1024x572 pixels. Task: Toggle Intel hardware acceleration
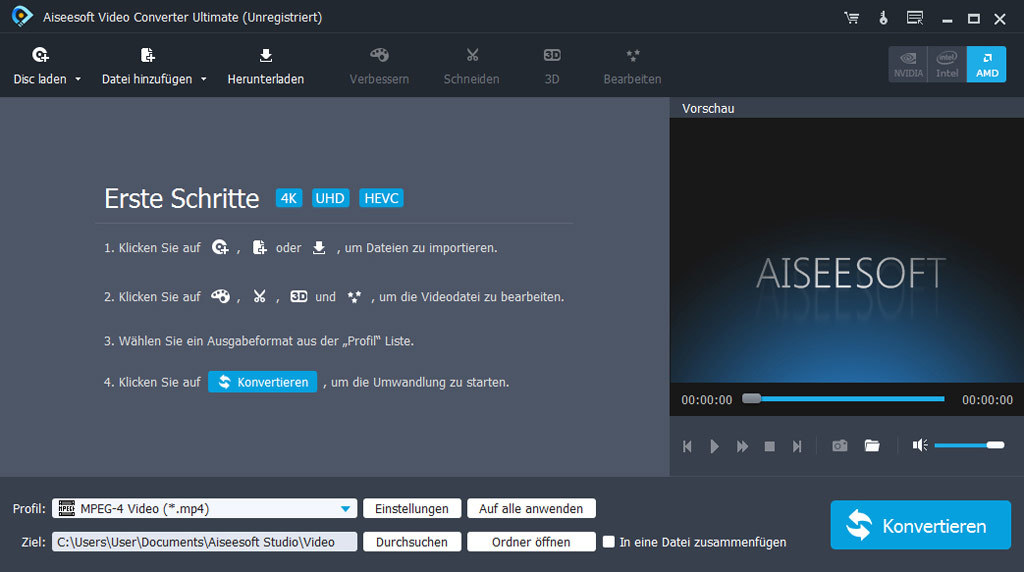point(947,64)
